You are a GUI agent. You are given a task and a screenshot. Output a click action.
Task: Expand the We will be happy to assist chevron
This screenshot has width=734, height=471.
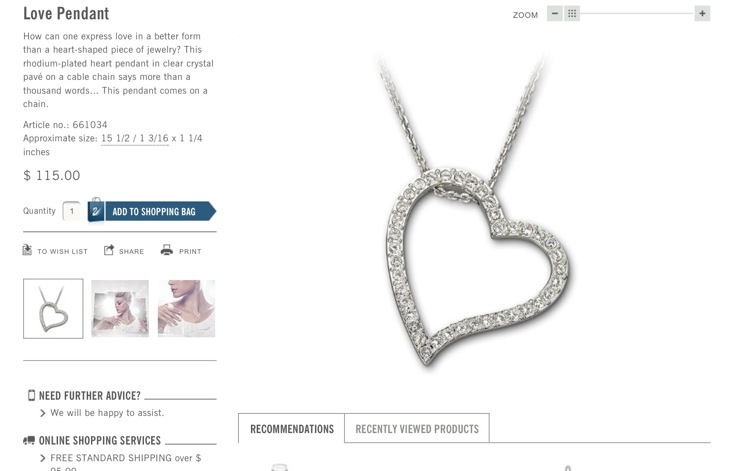(x=43, y=413)
